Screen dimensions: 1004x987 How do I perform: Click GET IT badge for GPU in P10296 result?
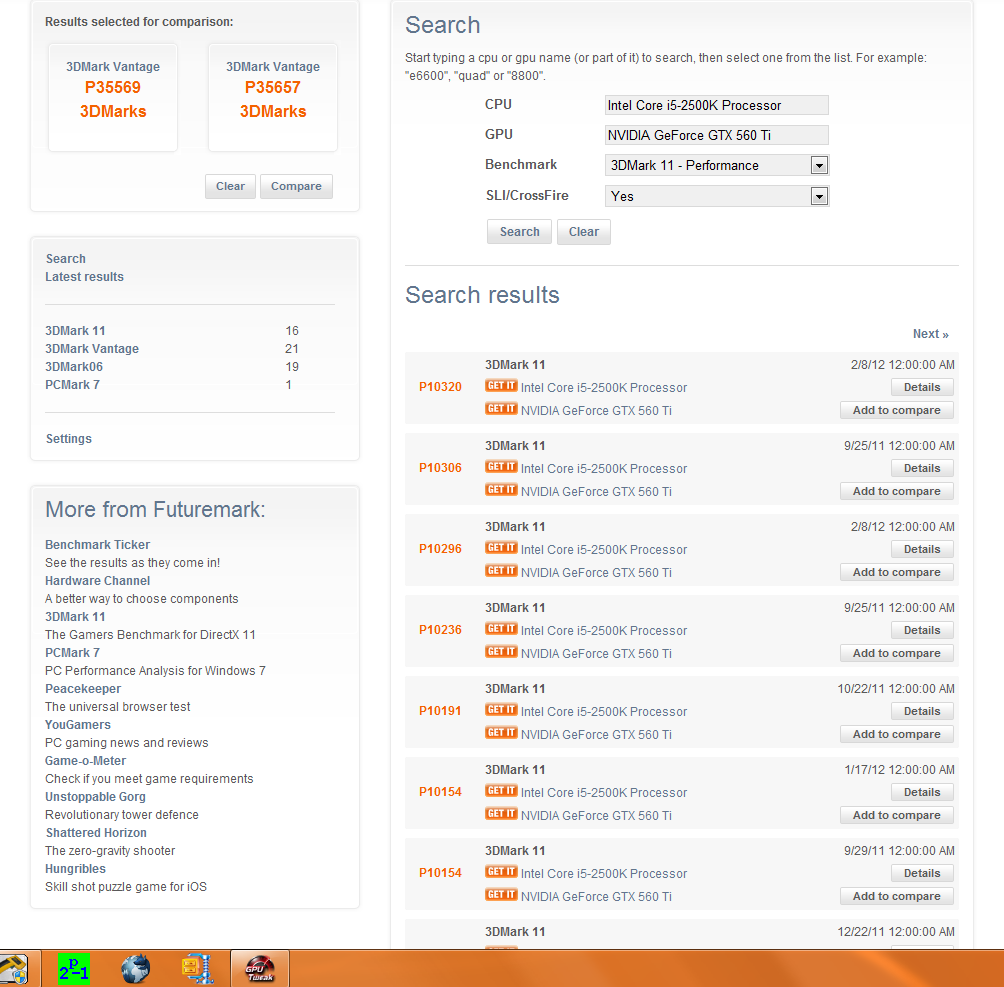tap(501, 571)
